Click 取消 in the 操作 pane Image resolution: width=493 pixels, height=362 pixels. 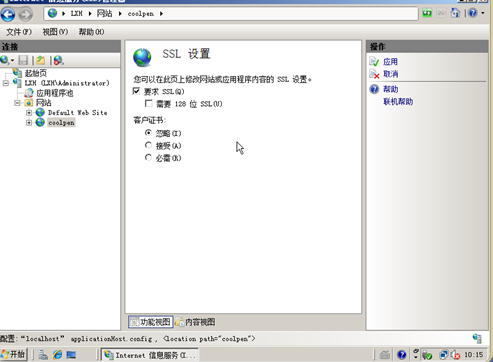390,74
